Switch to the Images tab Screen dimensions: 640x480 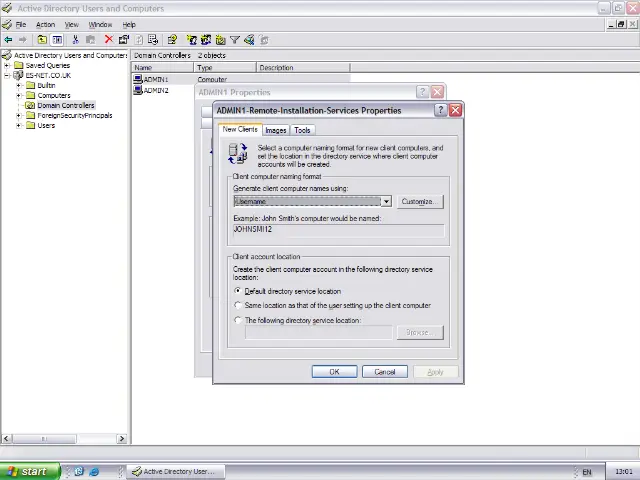[276, 130]
